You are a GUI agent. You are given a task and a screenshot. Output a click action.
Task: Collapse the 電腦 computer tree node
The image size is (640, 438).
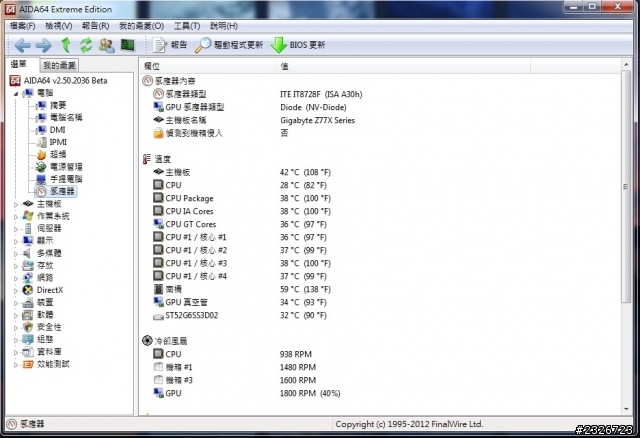pos(16,93)
